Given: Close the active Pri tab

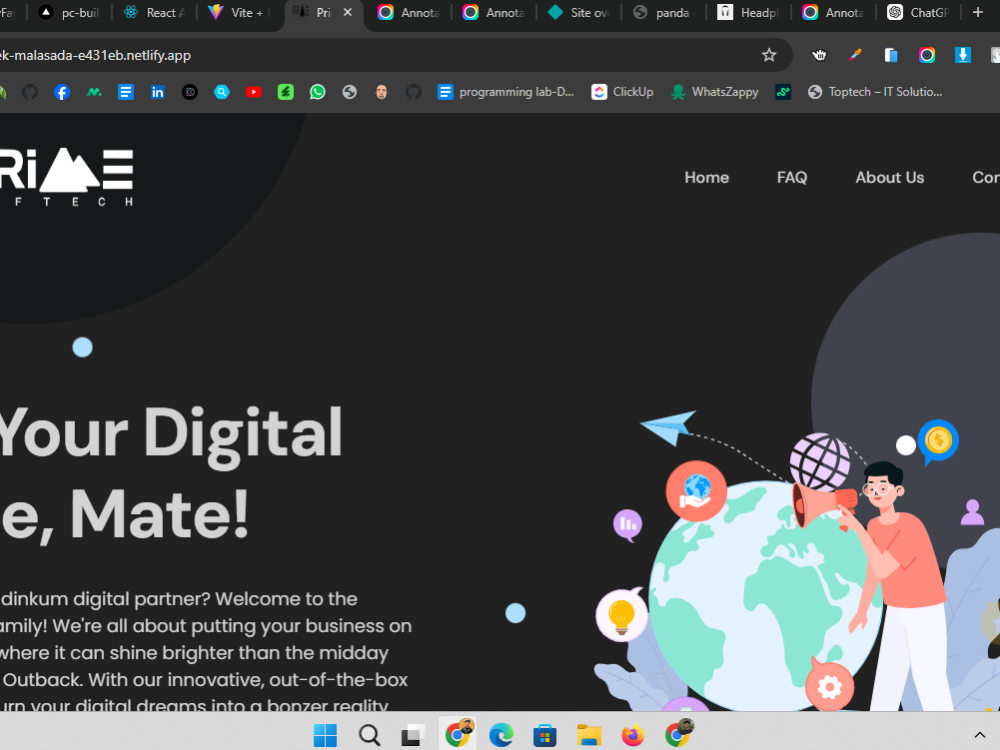Looking at the screenshot, I should pos(348,12).
